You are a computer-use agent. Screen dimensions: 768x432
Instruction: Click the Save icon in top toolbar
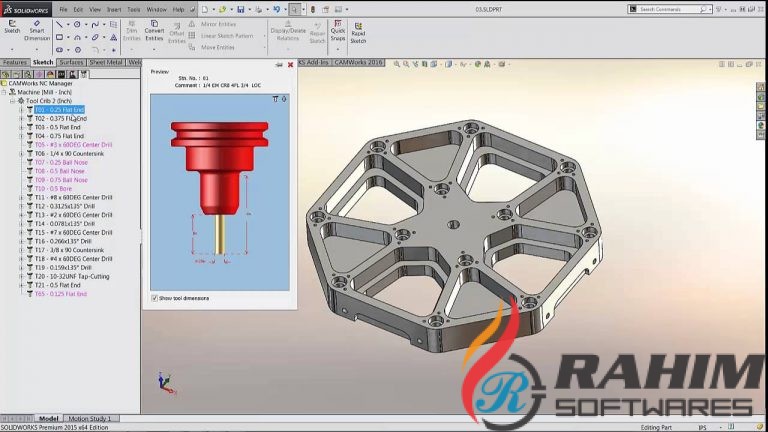click(240, 9)
